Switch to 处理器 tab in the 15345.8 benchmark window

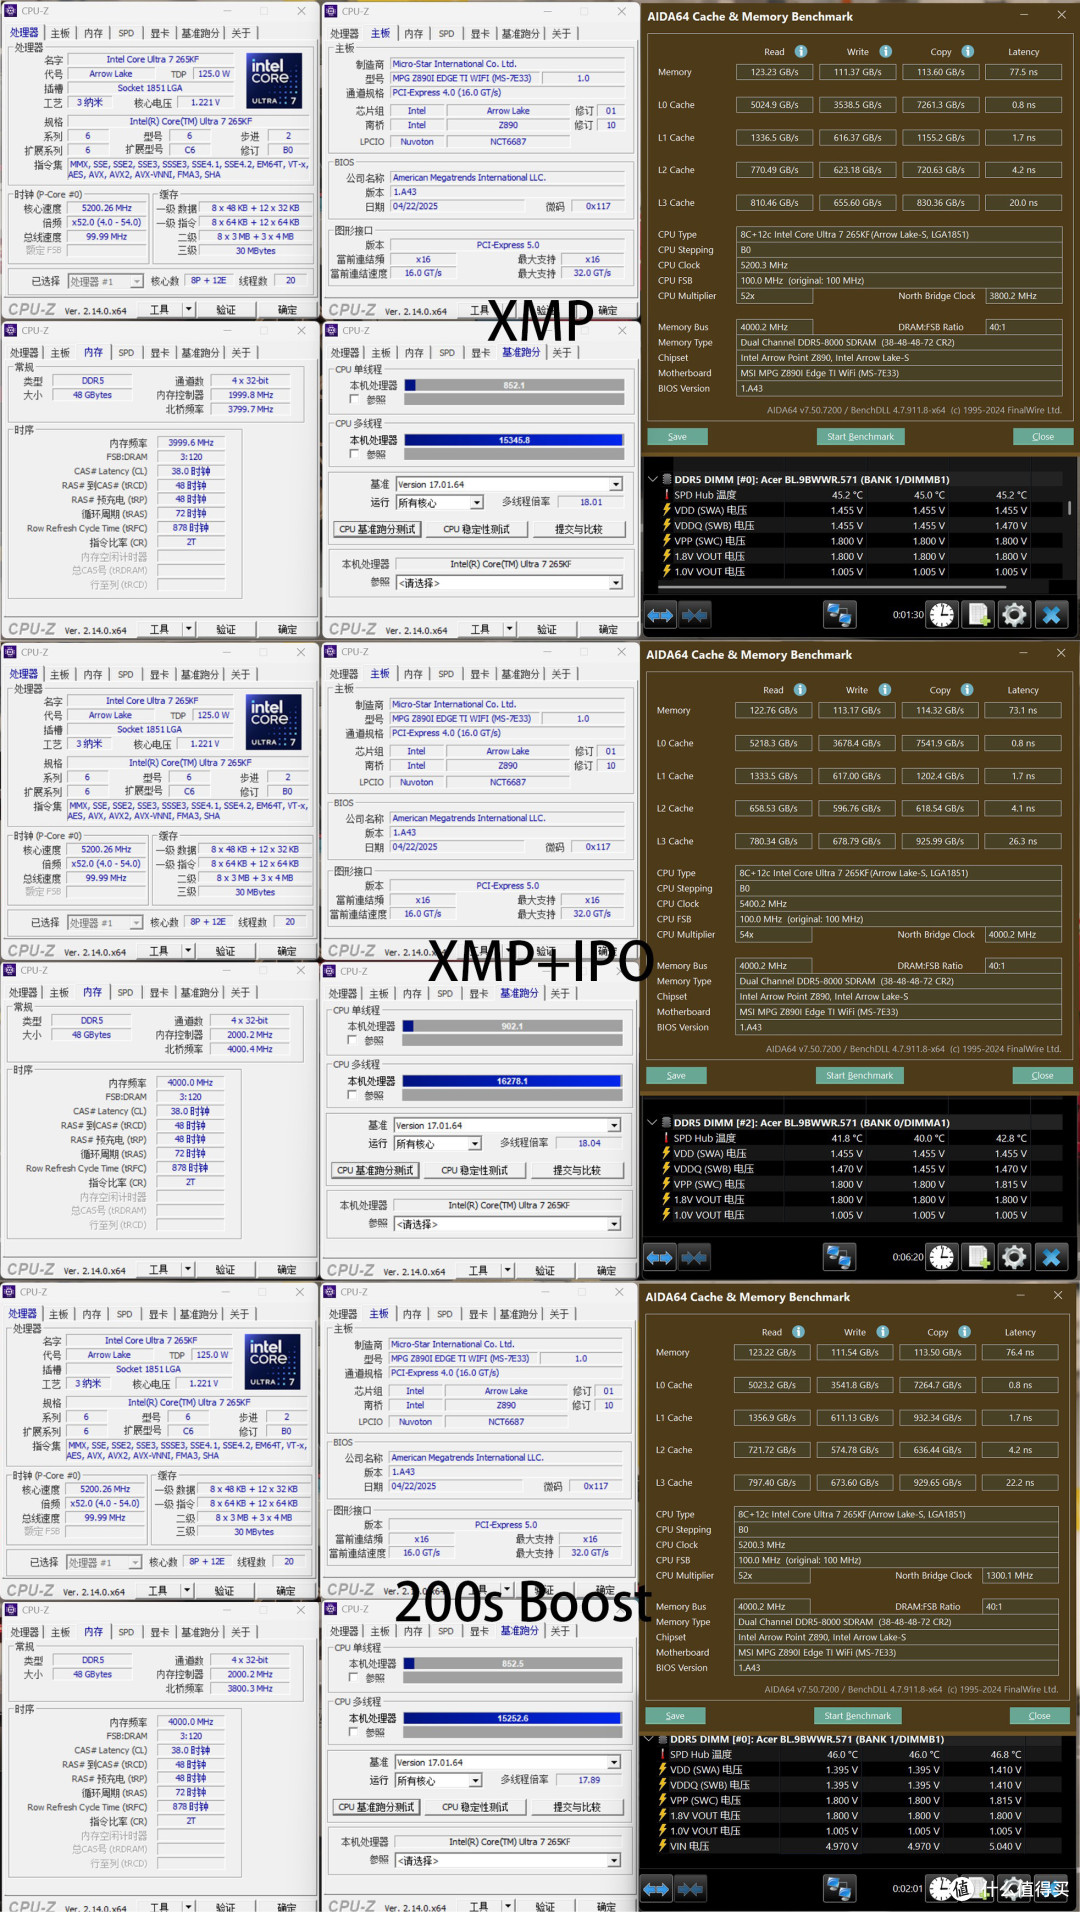tap(345, 353)
